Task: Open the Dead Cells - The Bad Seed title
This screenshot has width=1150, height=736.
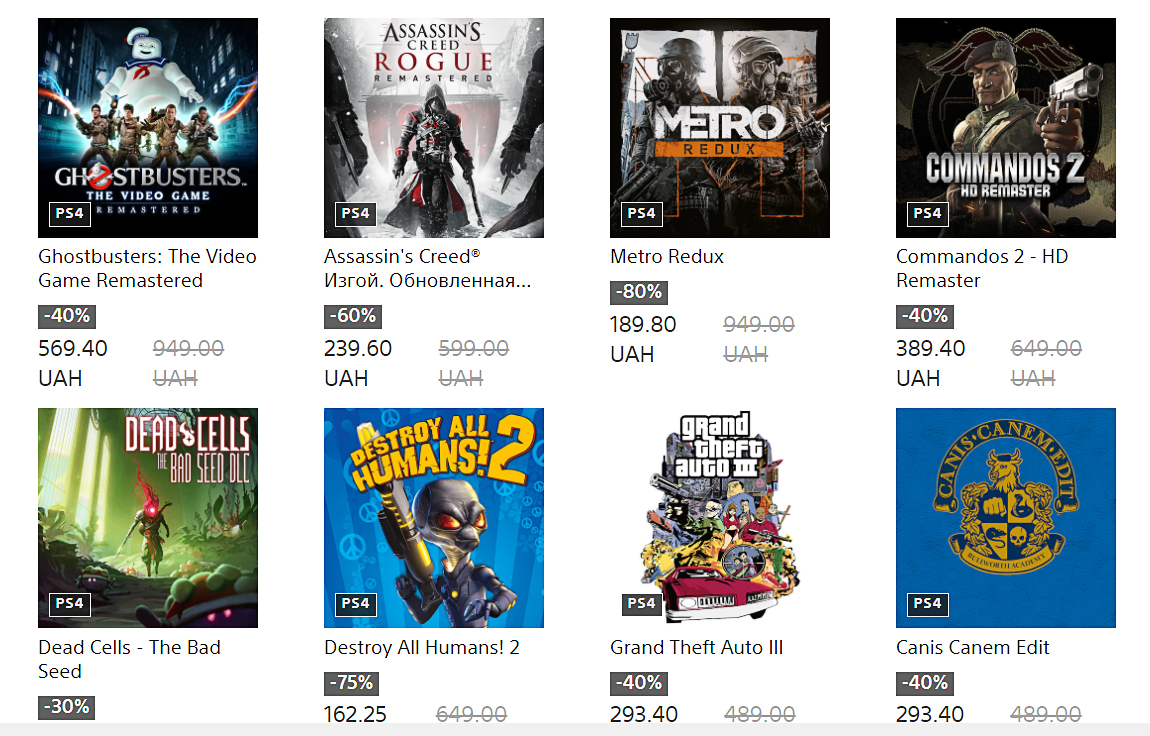Action: (x=129, y=659)
